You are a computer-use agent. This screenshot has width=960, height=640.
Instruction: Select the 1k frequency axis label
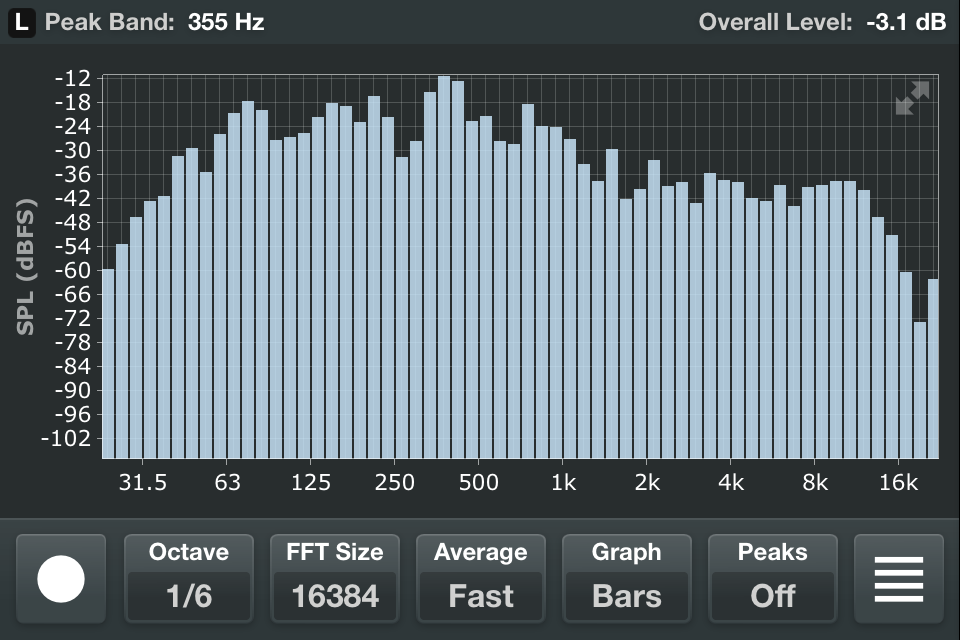tap(563, 484)
